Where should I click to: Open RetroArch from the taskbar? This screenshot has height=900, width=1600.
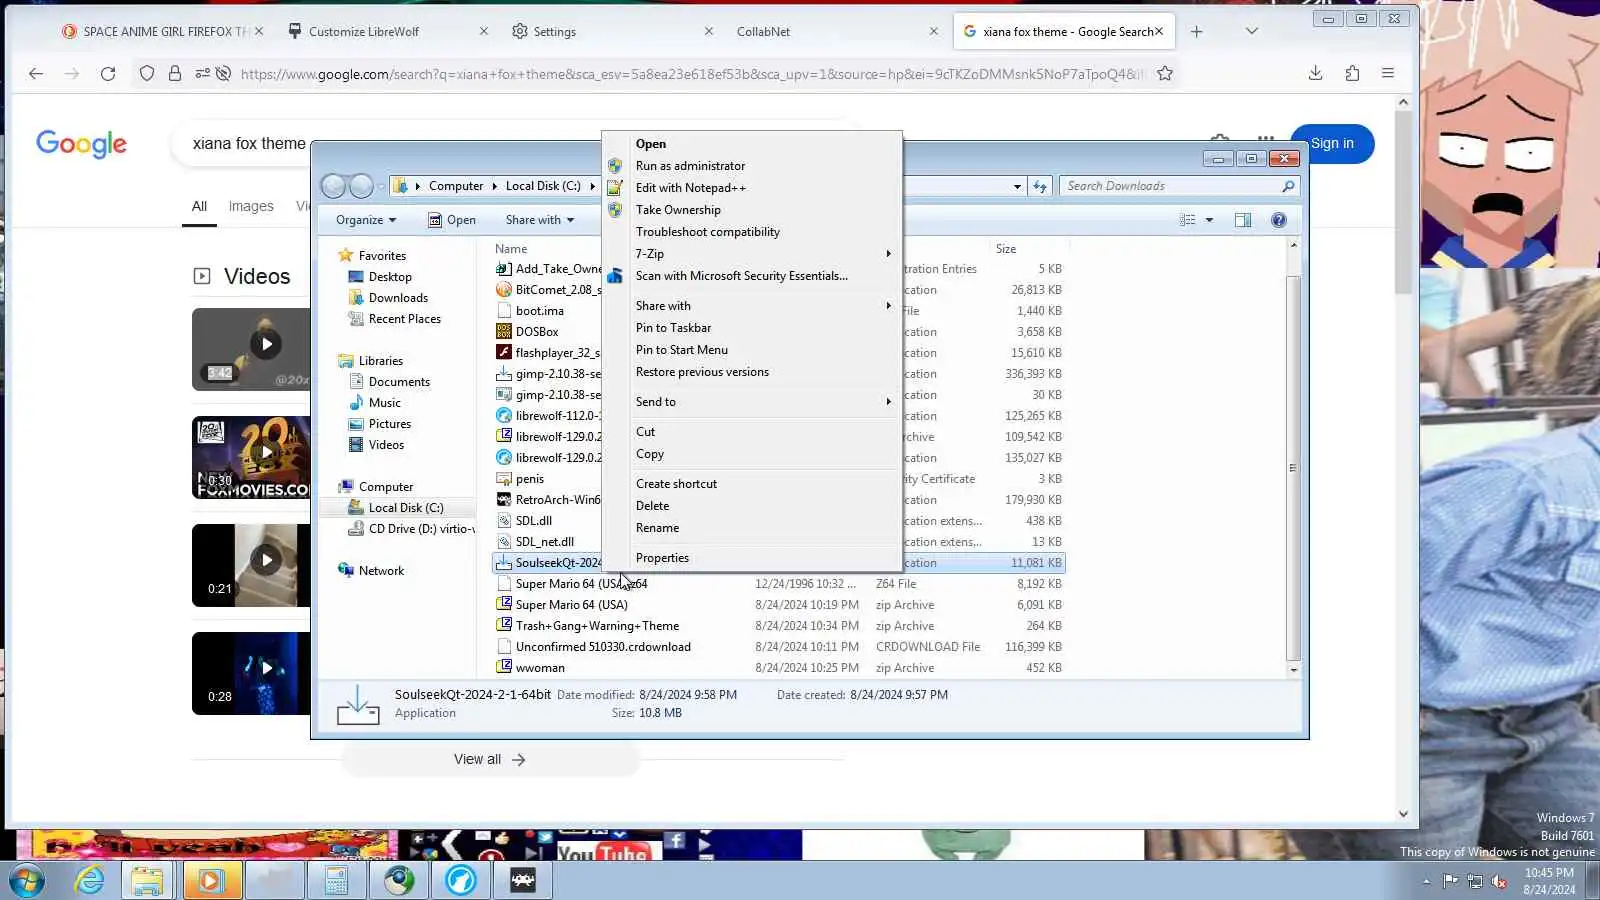coord(523,881)
